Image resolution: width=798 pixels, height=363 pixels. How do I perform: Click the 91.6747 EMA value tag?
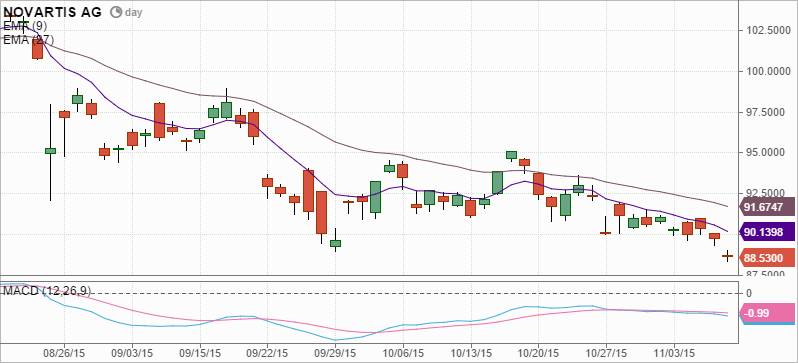pyautogui.click(x=766, y=207)
